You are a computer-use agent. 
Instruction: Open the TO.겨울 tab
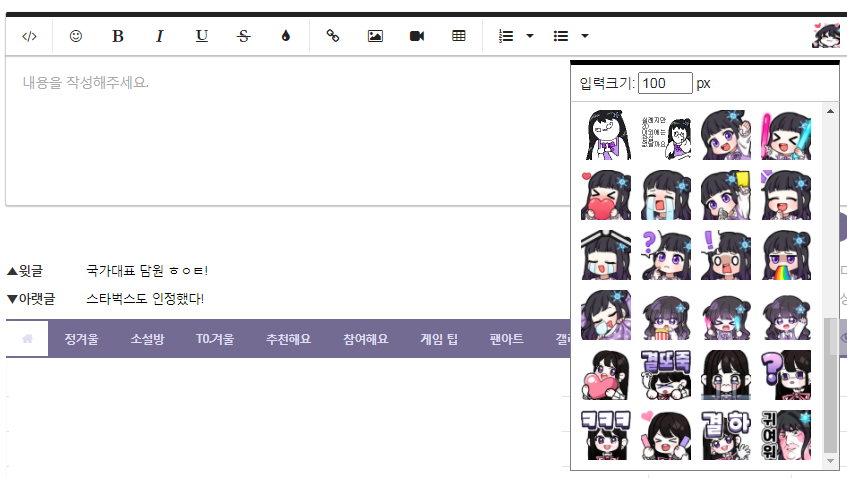tap(215, 339)
